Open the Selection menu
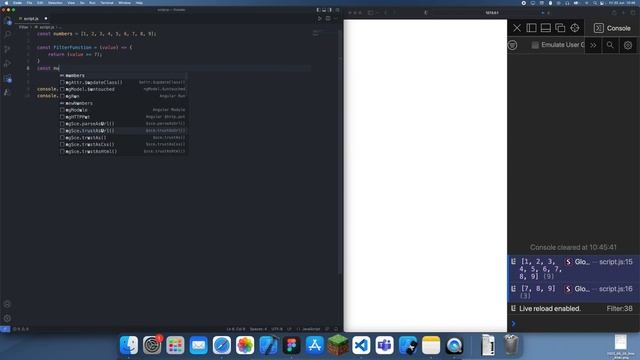 click(55, 2)
